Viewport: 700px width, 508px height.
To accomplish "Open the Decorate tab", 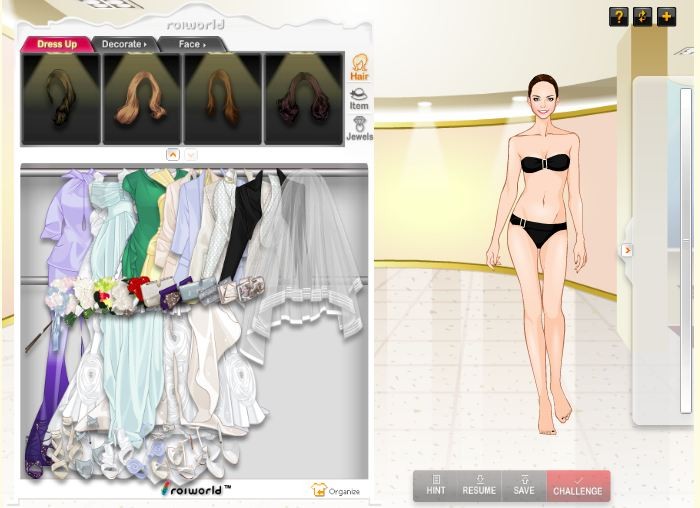I will [124, 44].
